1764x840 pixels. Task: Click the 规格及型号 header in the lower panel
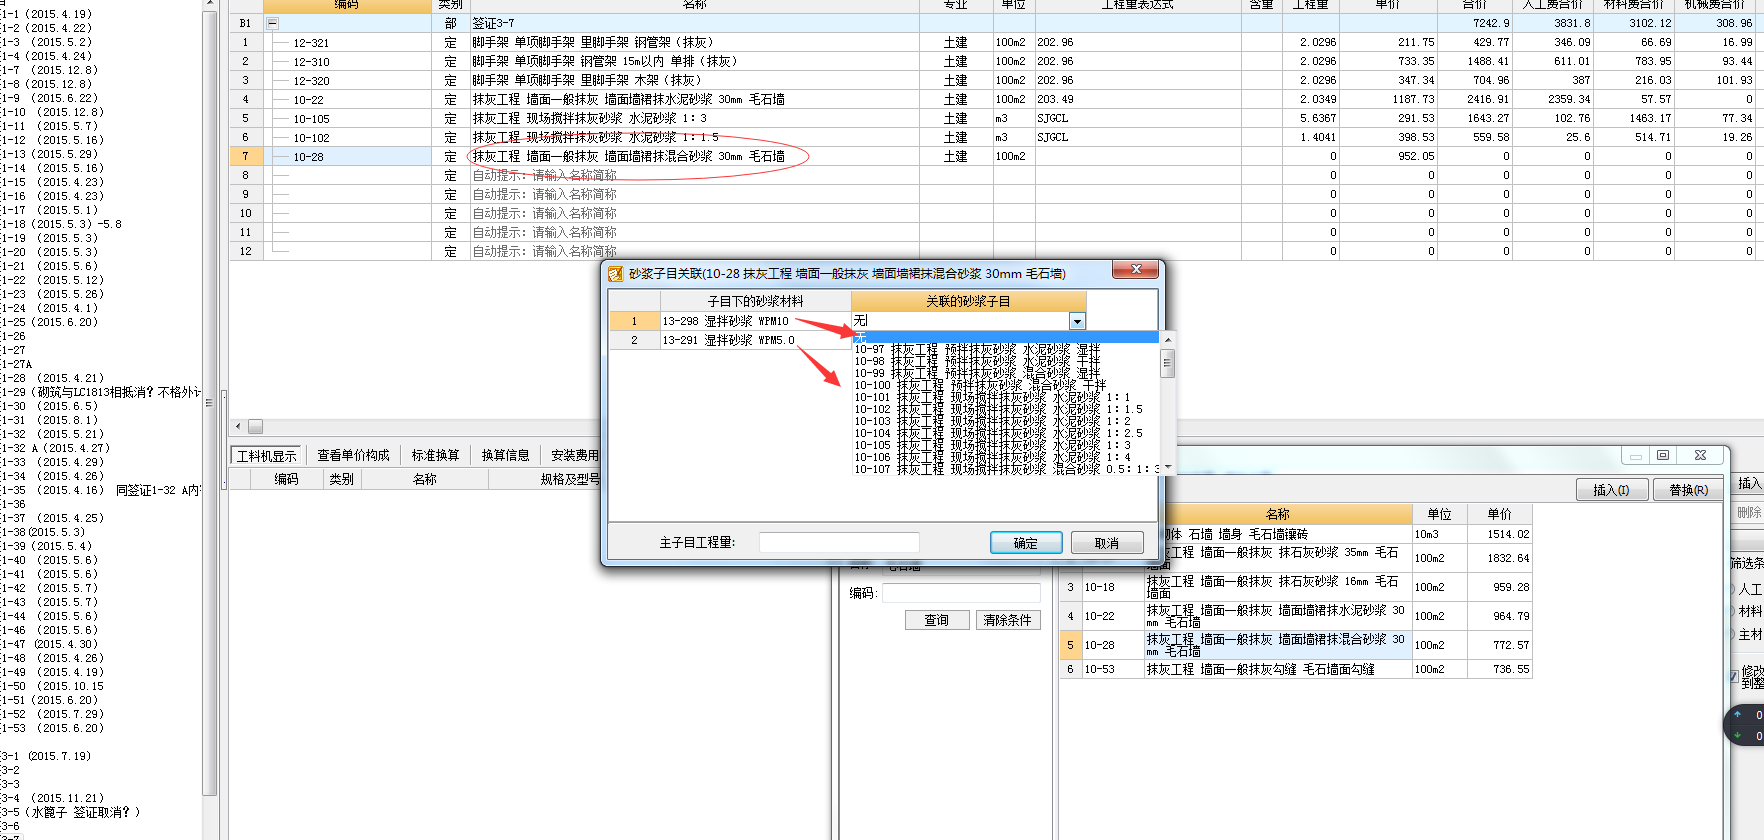pos(570,479)
